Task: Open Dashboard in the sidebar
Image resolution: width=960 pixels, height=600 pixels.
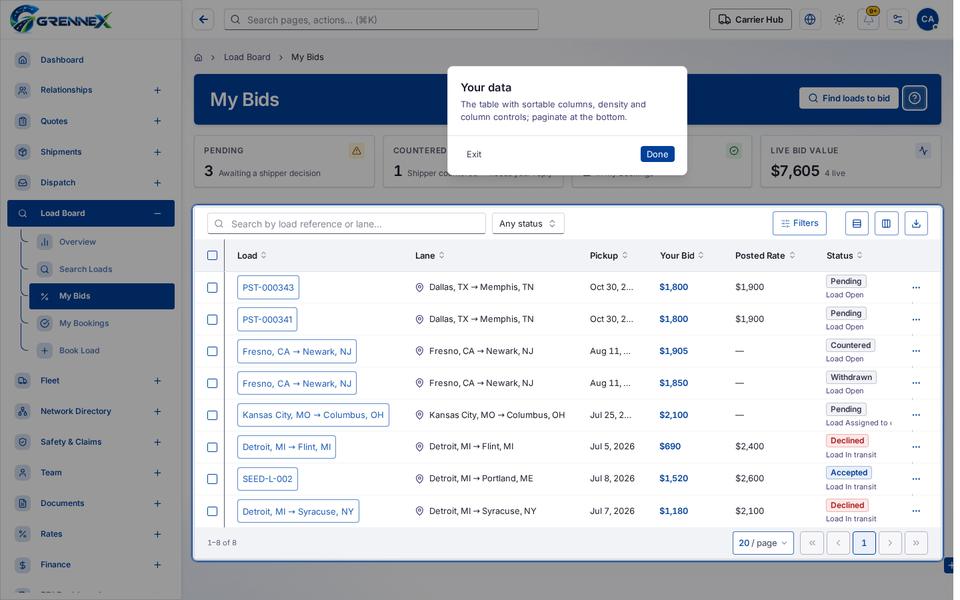Action: (x=91, y=59)
